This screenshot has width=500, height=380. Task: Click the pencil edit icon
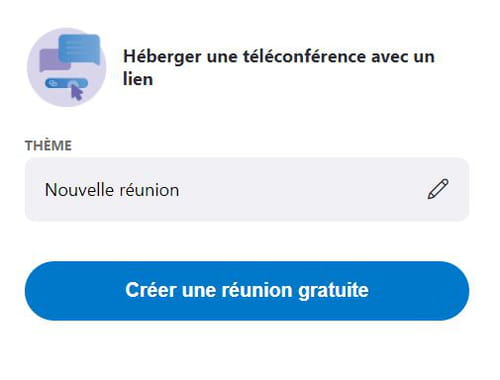point(438,189)
